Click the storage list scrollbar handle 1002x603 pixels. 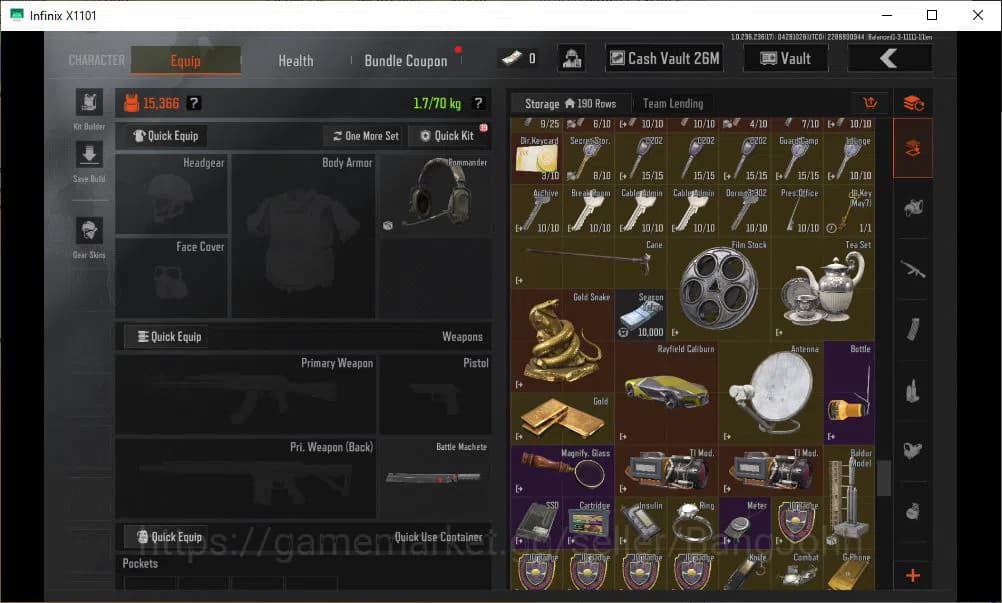click(883, 479)
